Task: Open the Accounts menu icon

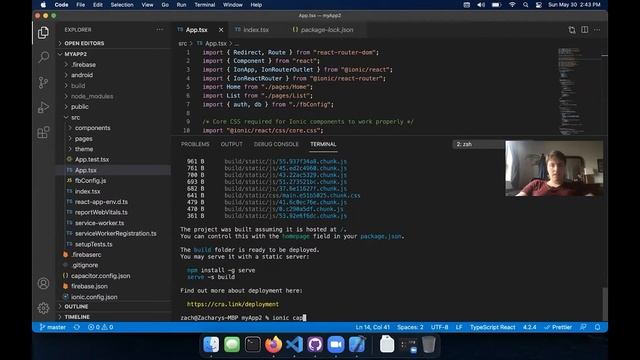Action: tap(43, 283)
